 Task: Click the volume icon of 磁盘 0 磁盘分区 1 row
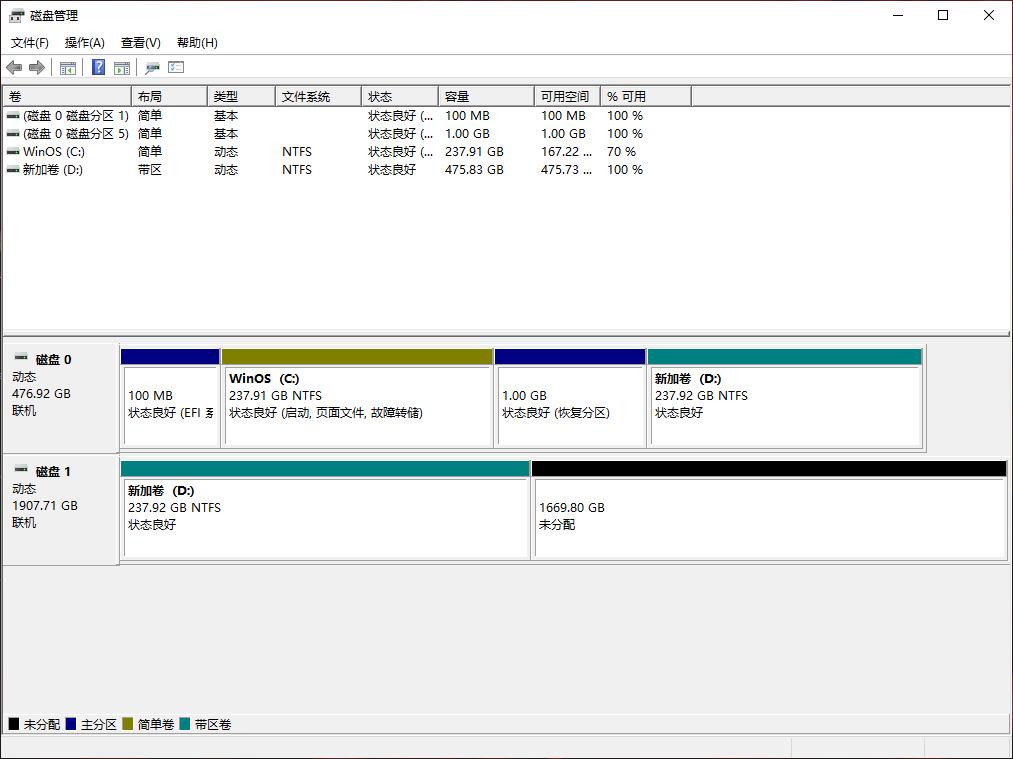13,116
